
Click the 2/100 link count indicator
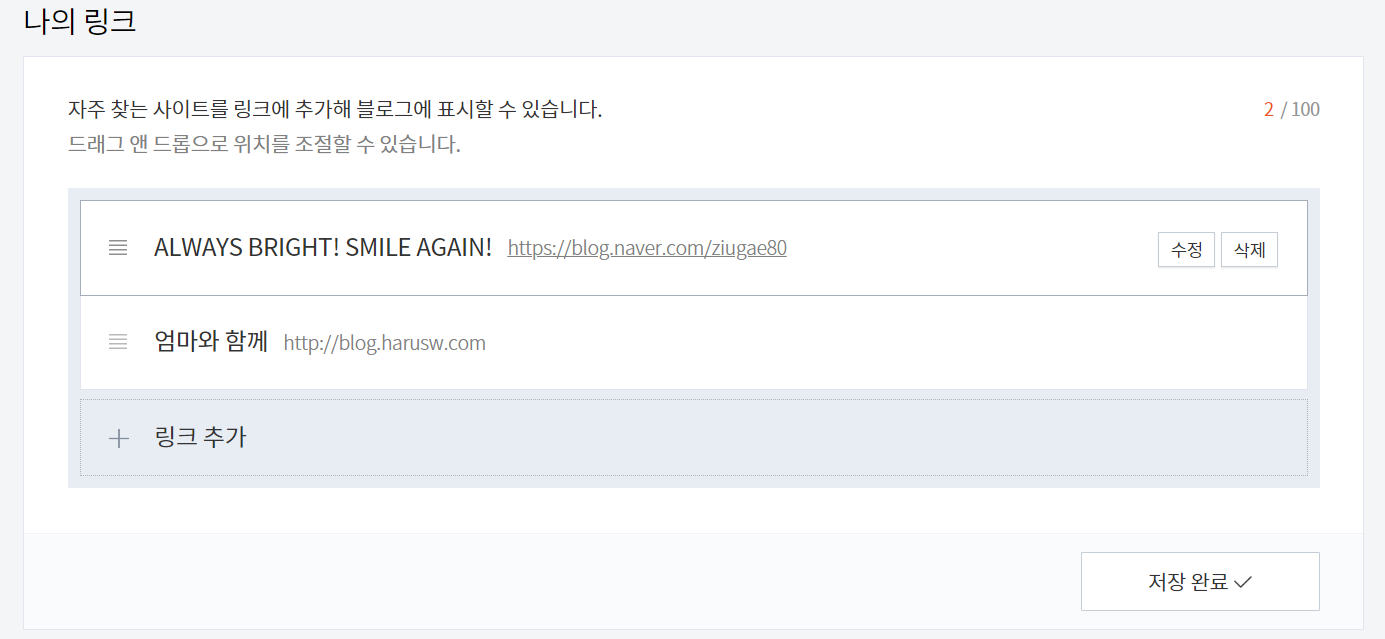click(x=1292, y=110)
